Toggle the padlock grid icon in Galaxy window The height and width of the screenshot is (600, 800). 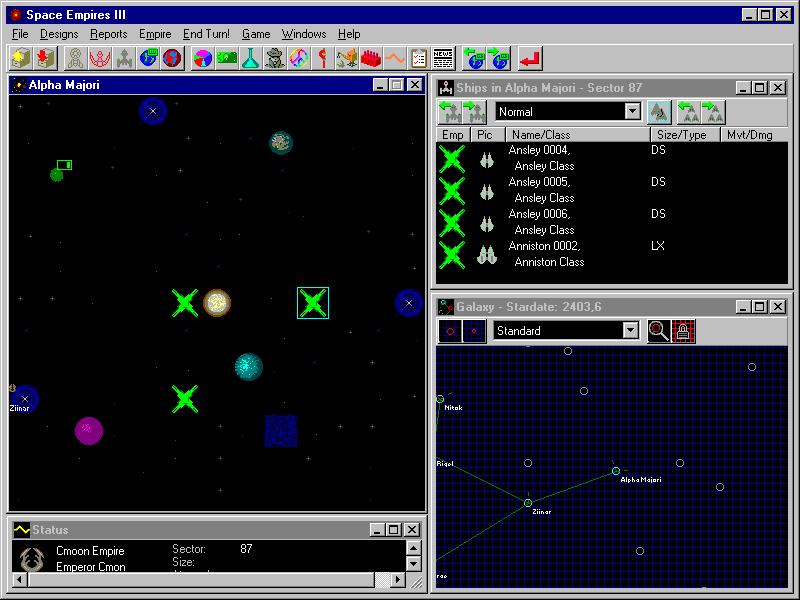683,331
